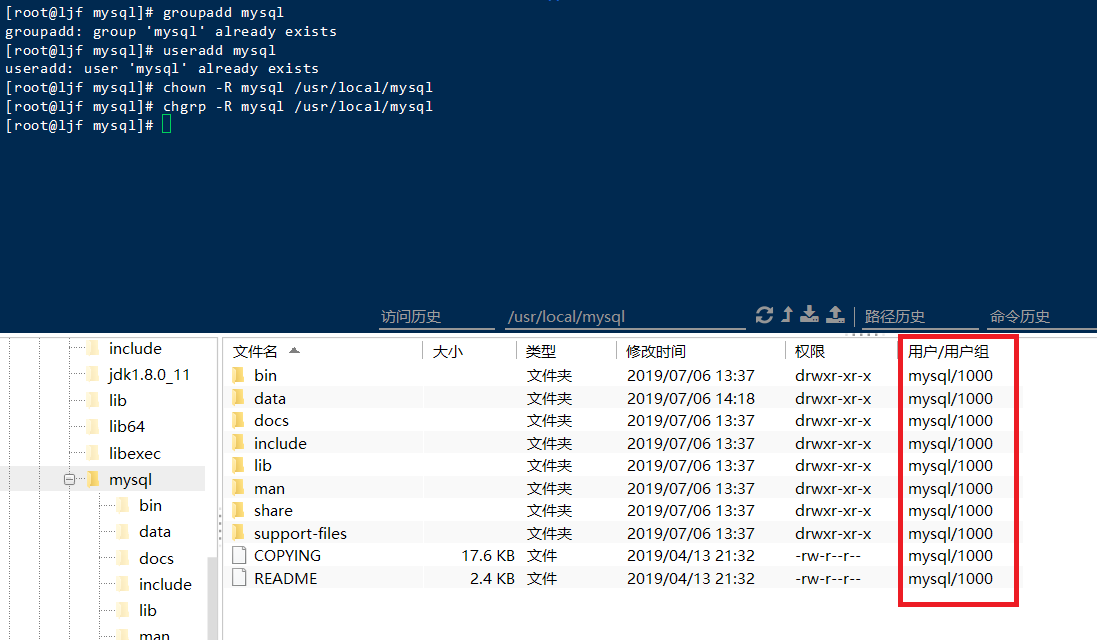Select the share folder name in file list
The width and height of the screenshot is (1097, 640).
(x=273, y=511)
